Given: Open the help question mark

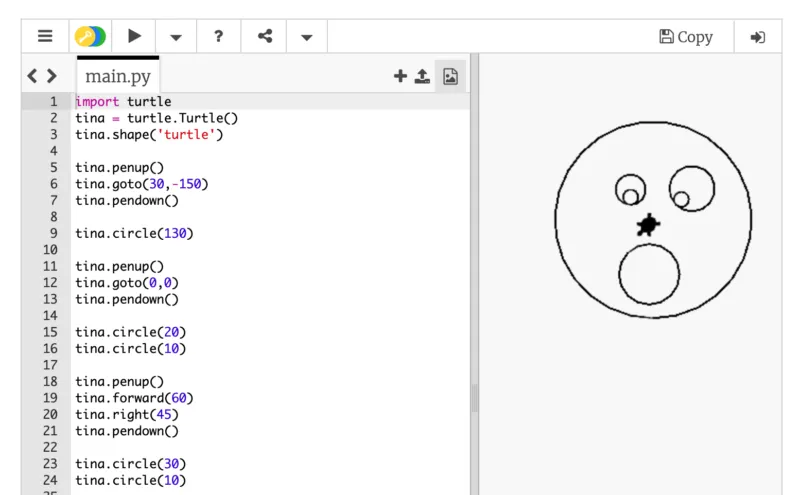Looking at the screenshot, I should coord(218,37).
